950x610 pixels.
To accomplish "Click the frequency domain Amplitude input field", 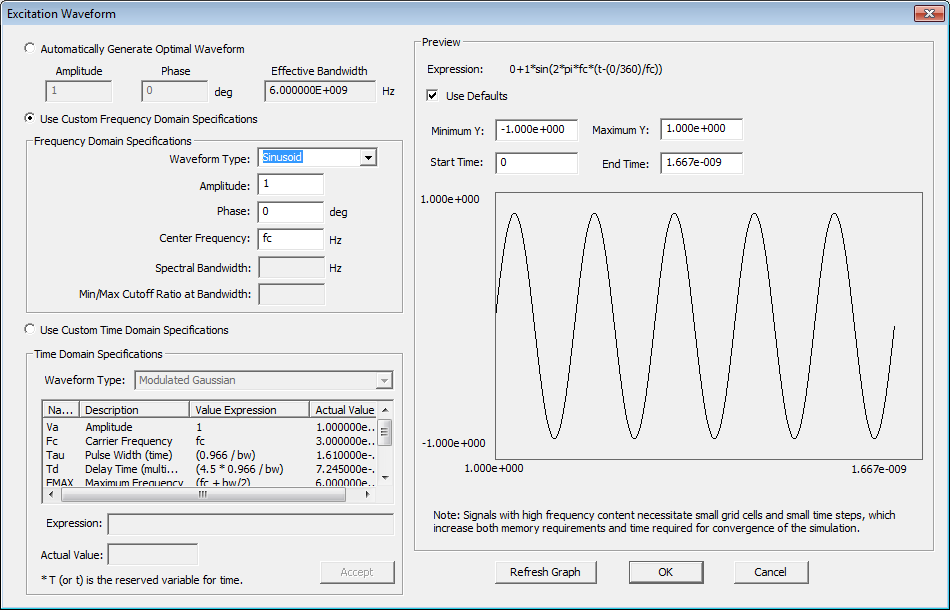I will click(290, 185).
